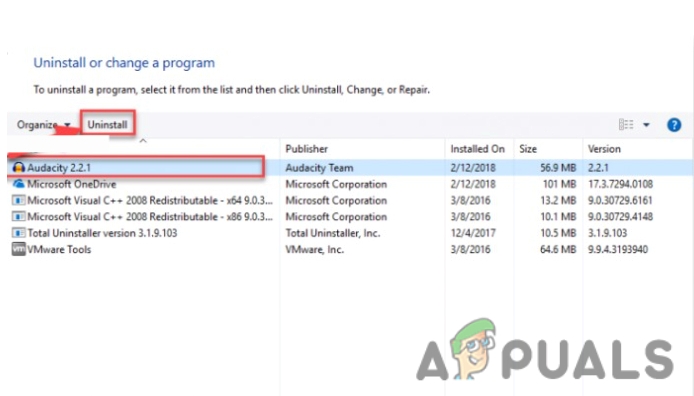
Task: Click version 9.9.4.3193940 cell
Action: [617, 249]
